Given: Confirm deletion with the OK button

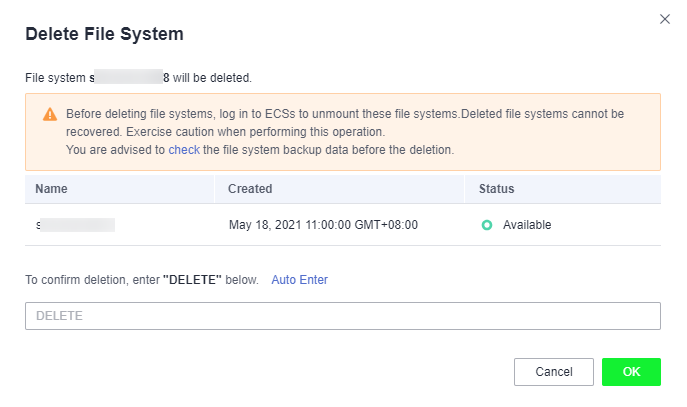Looking at the screenshot, I should pyautogui.click(x=631, y=372).
